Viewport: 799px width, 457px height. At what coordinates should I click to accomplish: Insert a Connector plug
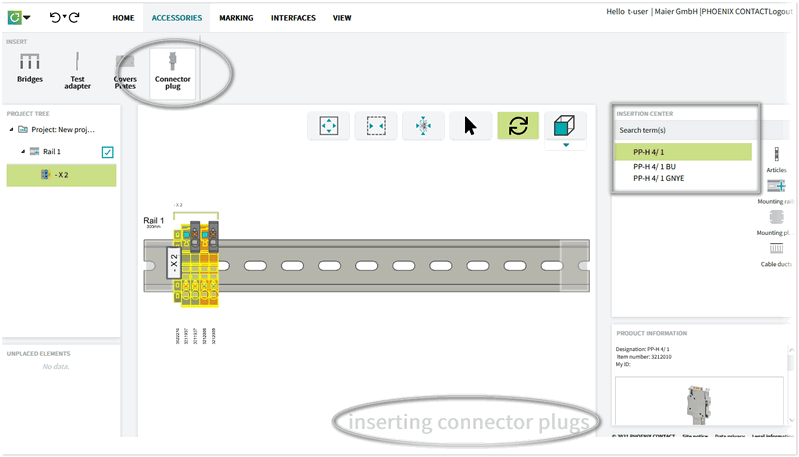(172, 68)
